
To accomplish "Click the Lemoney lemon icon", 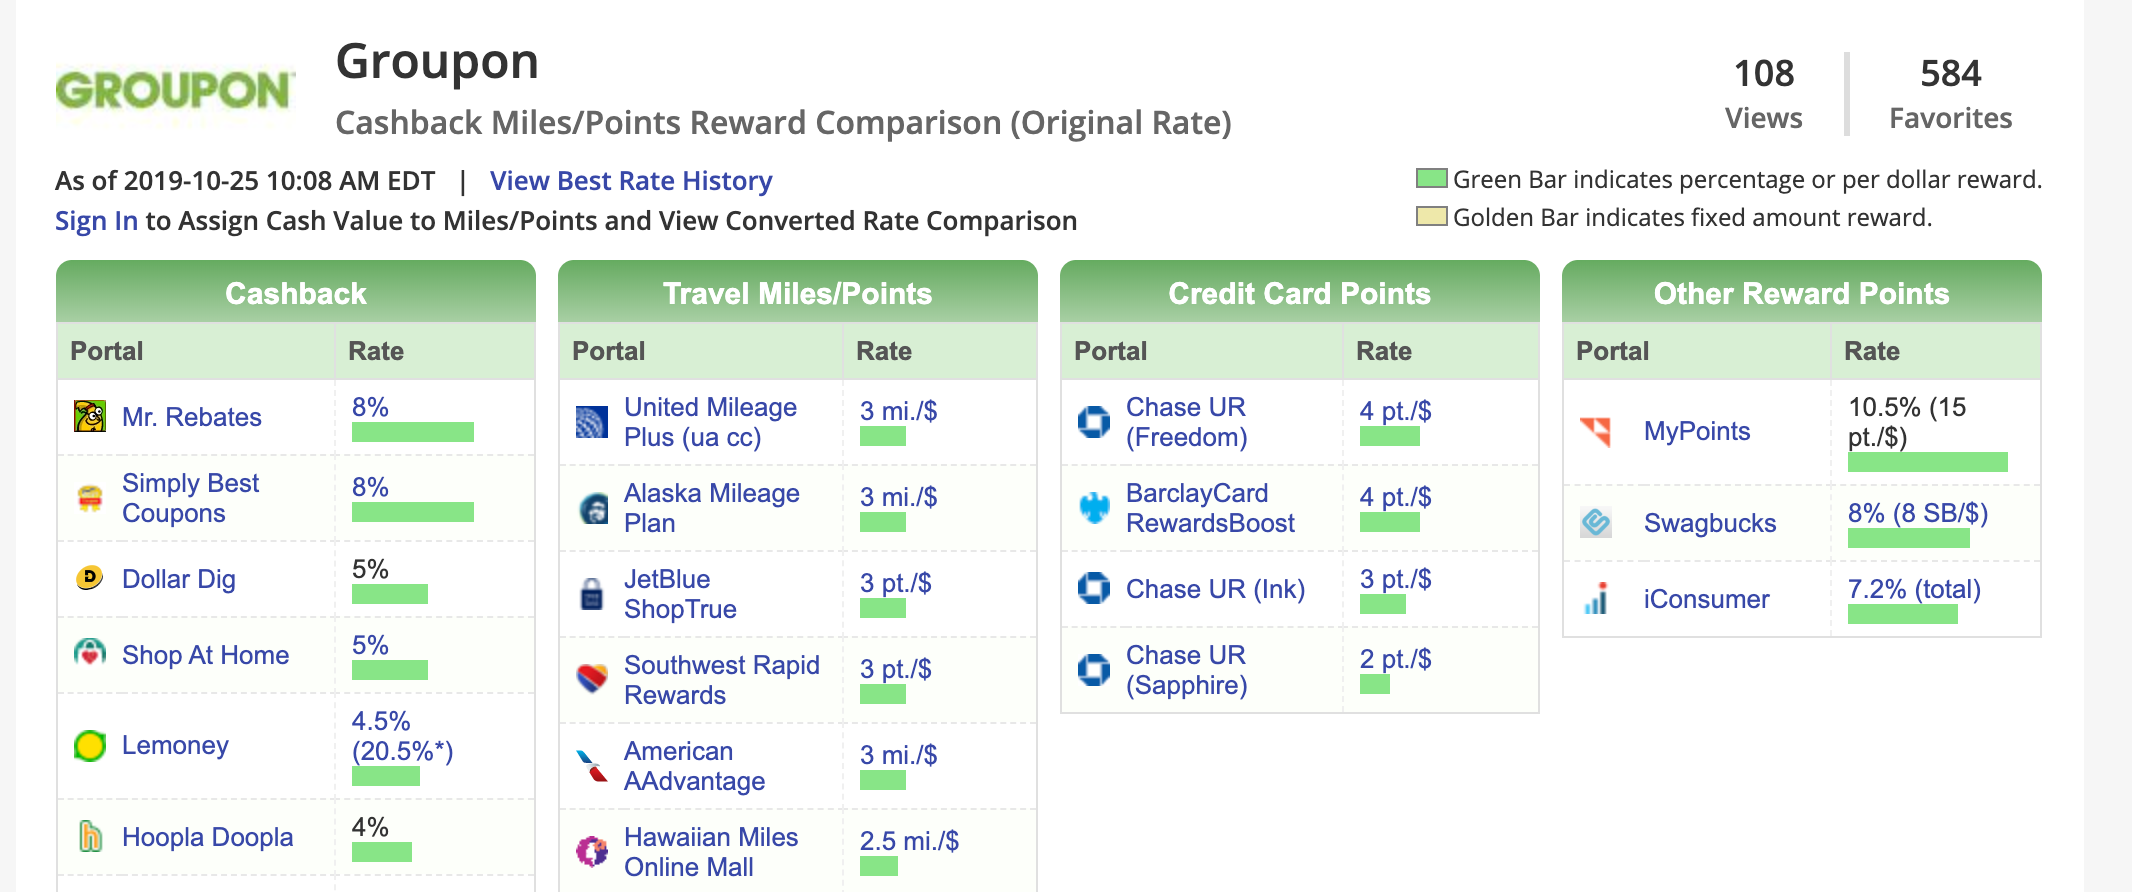I will click(90, 745).
